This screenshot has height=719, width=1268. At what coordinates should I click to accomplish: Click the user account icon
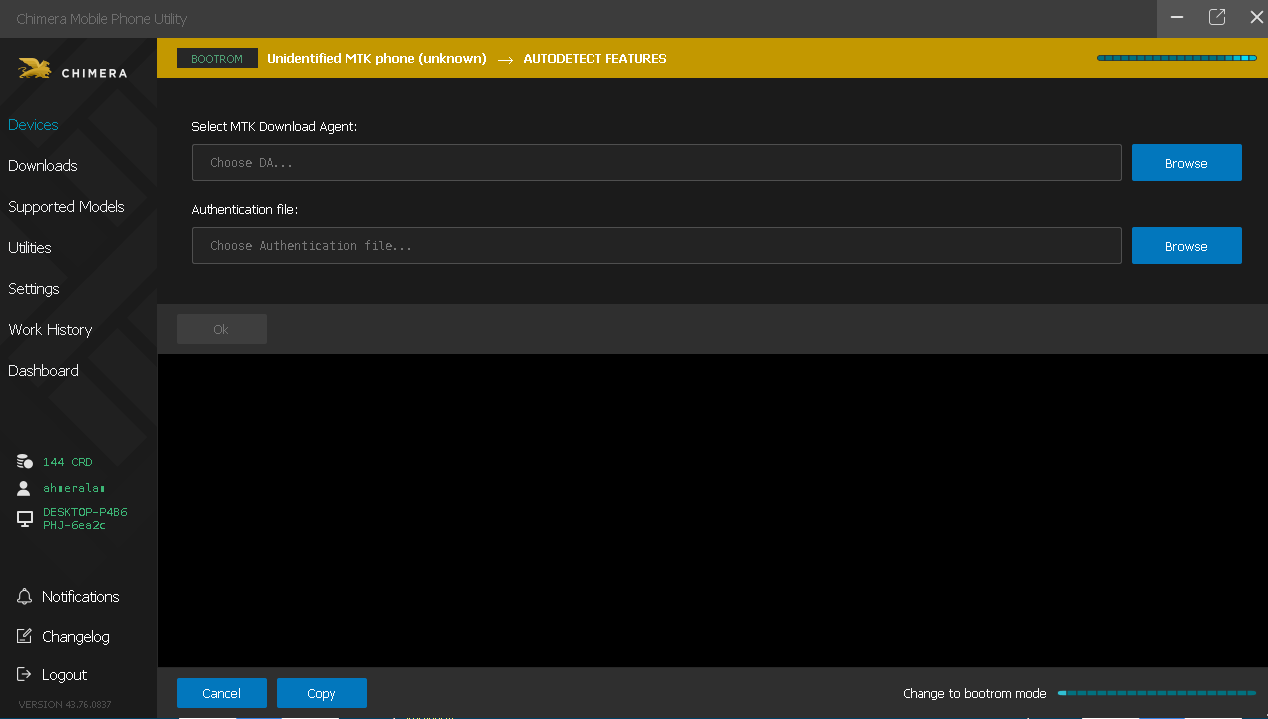(x=24, y=488)
